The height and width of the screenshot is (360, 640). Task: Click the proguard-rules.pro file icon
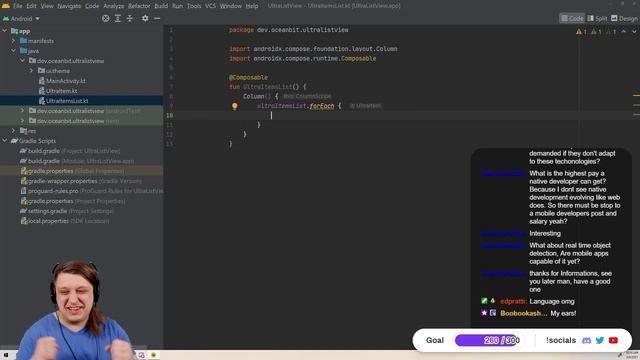[x=24, y=191]
